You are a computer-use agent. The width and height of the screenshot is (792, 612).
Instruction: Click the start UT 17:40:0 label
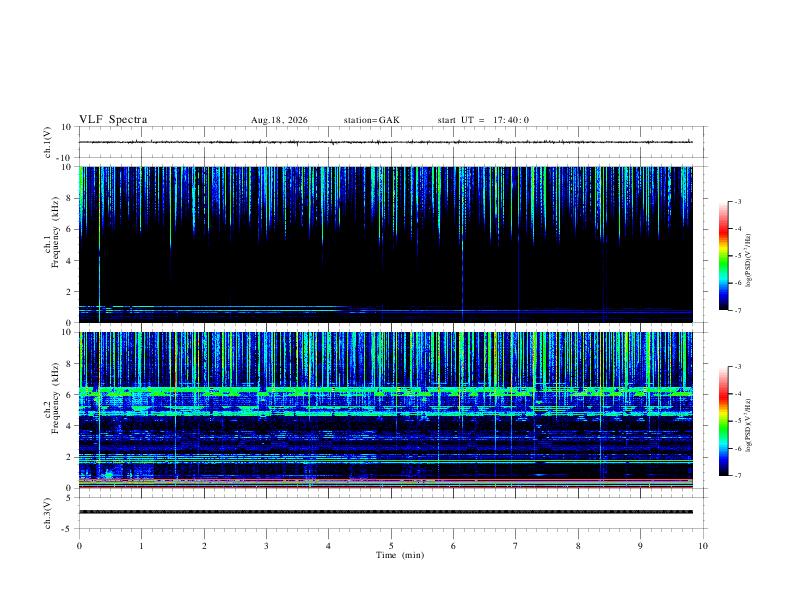tap(483, 120)
